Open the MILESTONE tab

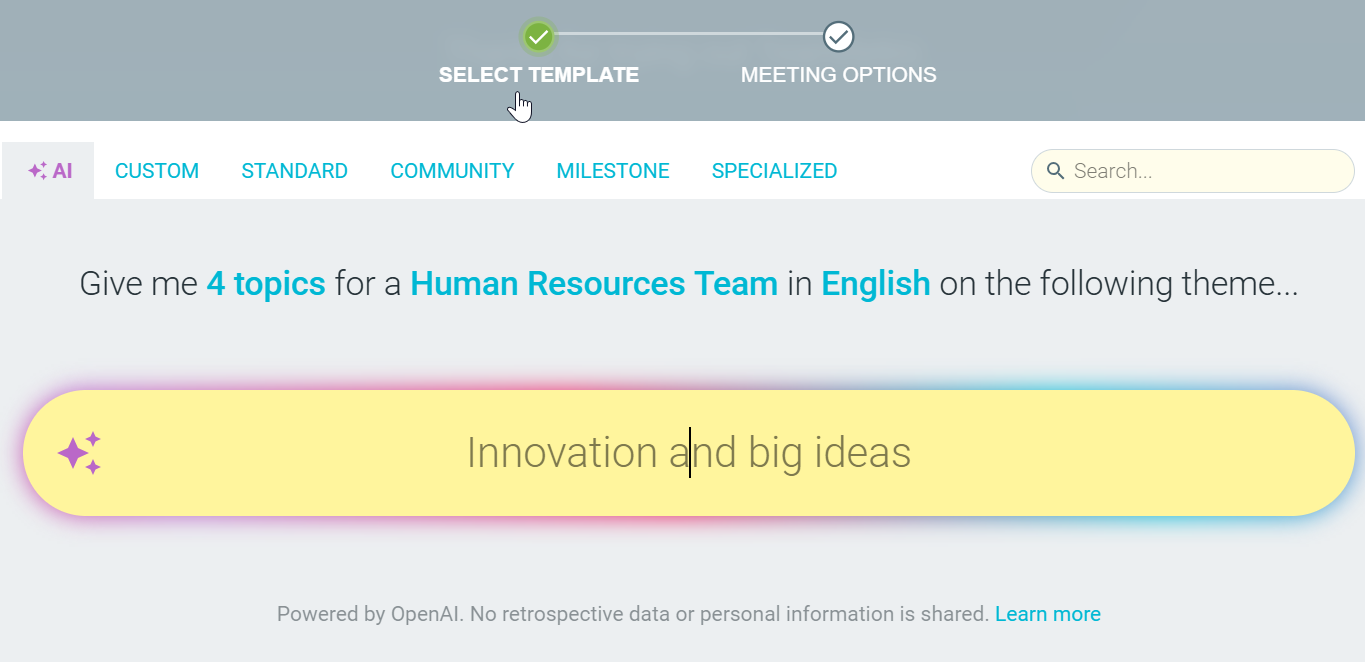click(613, 171)
